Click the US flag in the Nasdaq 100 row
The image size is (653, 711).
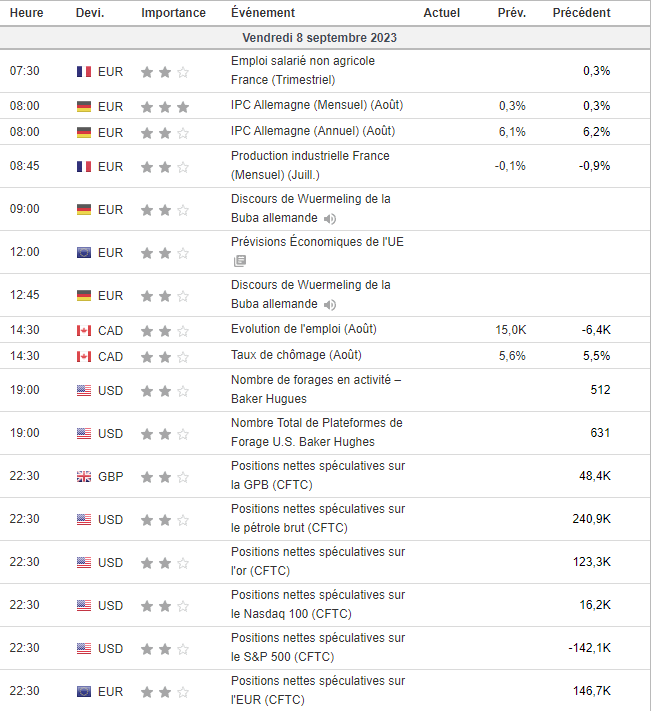[x=84, y=606]
